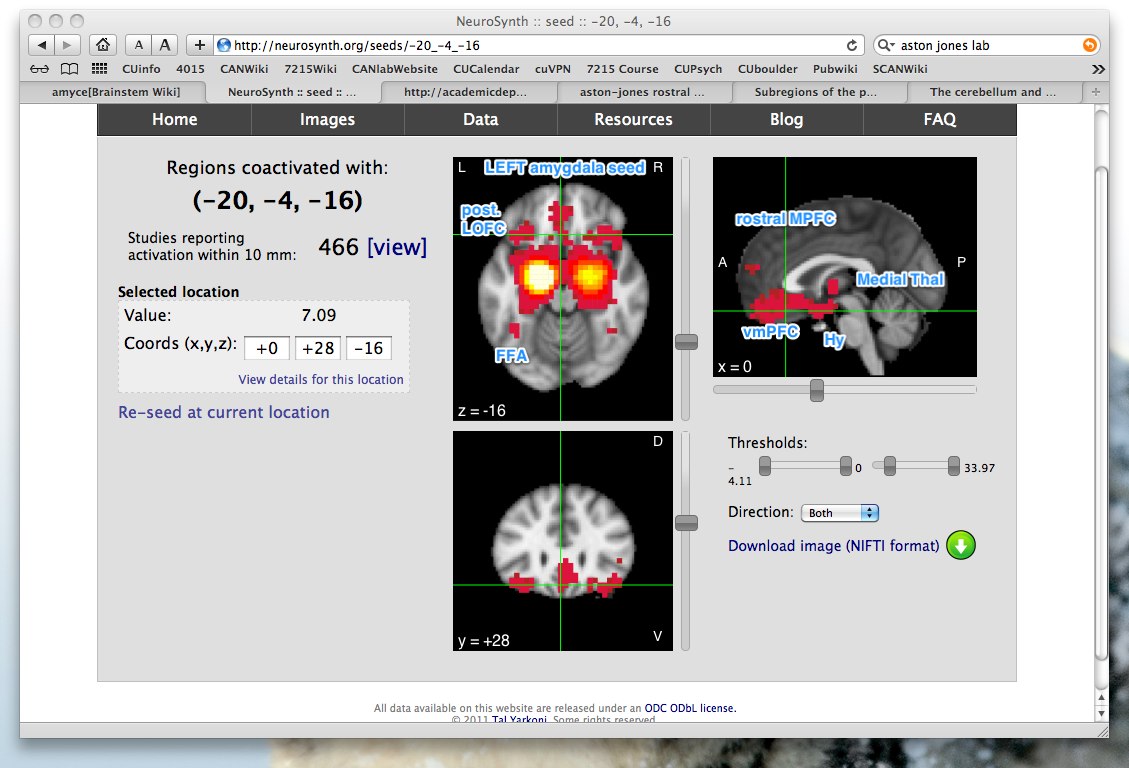Add bookmark with the plus button

(199, 45)
